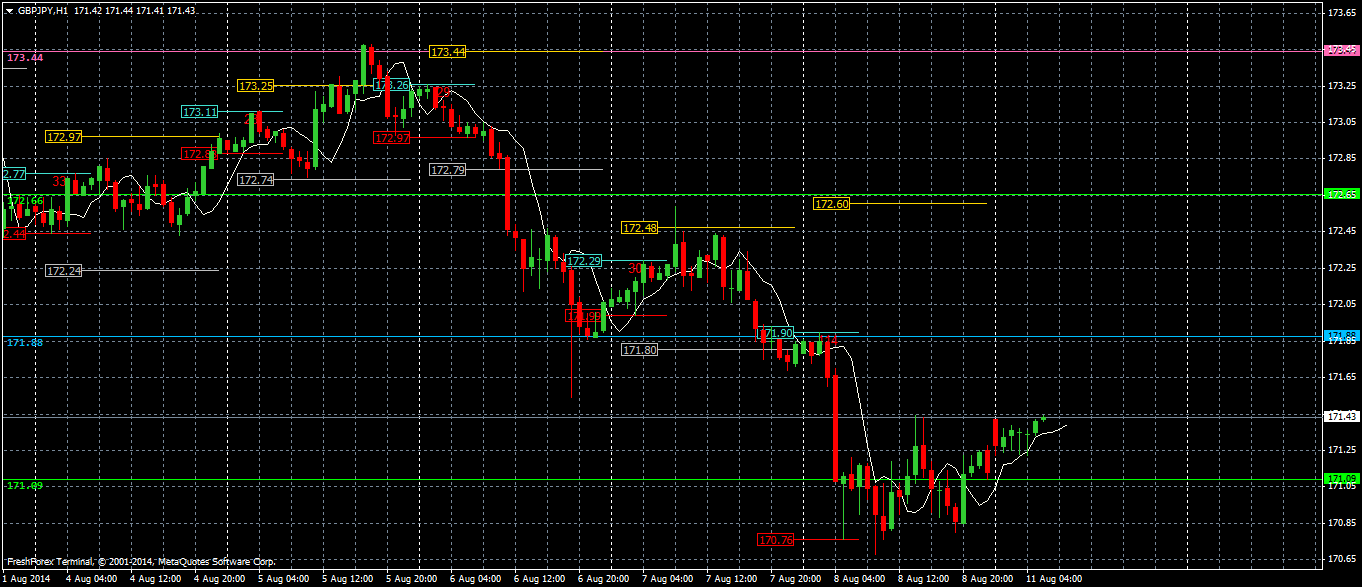Select the yellow 172.48 price label
Viewport: 1362px width, 587px height.
pyautogui.click(x=640, y=228)
